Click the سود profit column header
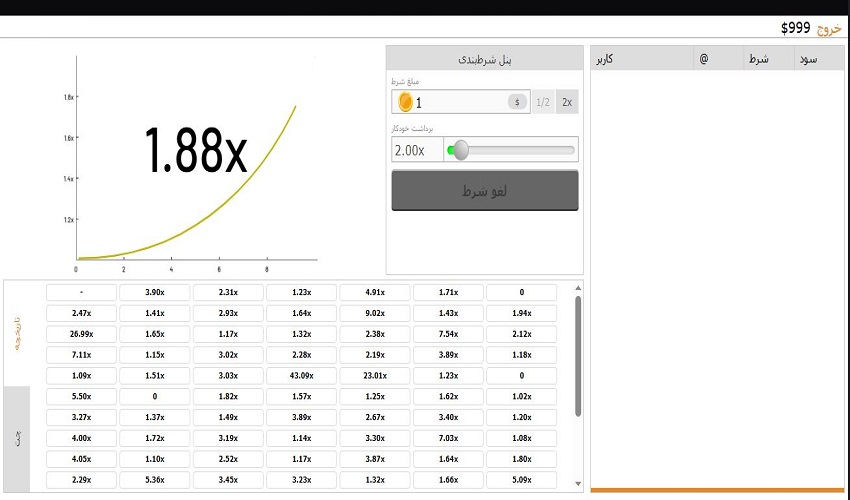The image size is (850, 500). pos(808,59)
